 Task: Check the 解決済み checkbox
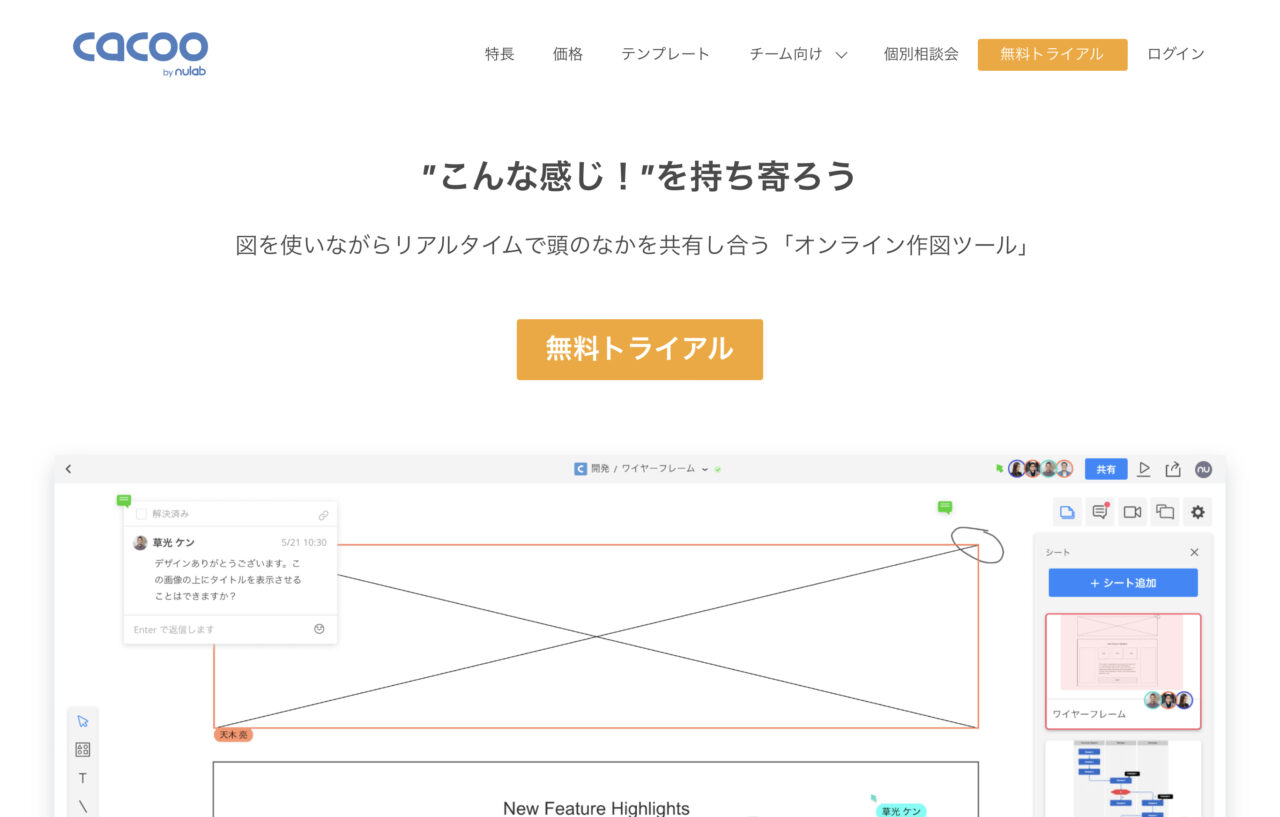pos(141,514)
